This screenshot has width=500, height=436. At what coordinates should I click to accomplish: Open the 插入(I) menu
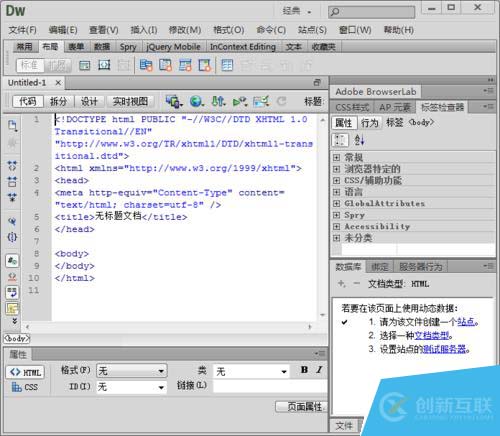144,30
